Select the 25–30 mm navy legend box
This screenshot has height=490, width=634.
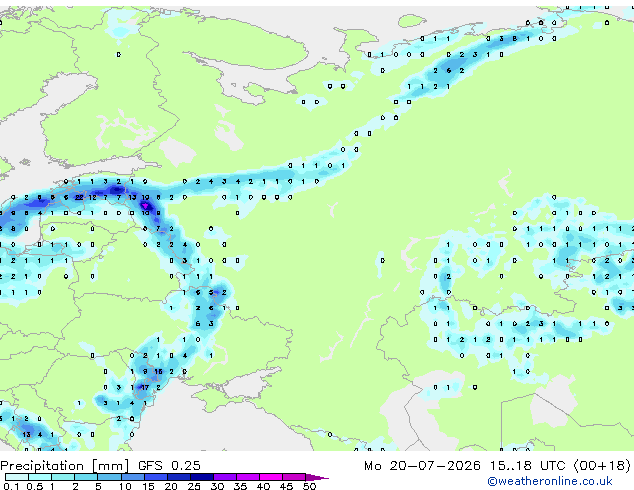coord(201,477)
